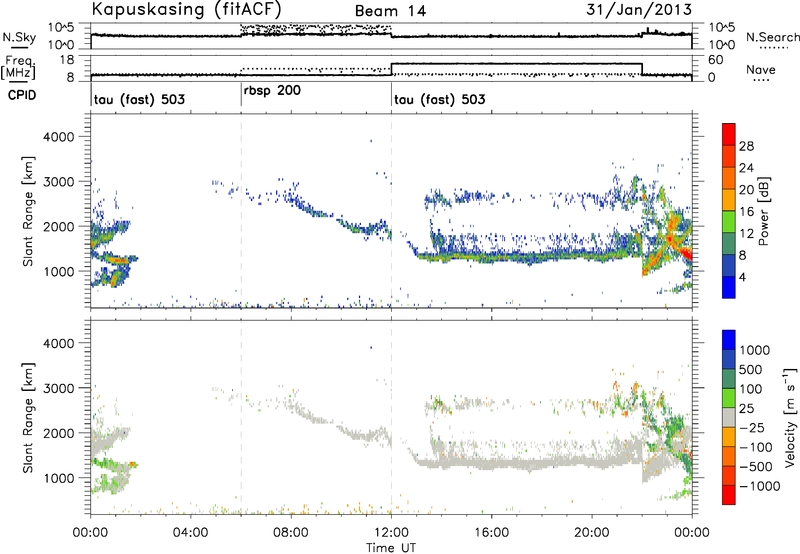Viewport: 800px width, 554px height.
Task: Click the date "31/Jan/2013"
Action: click(639, 9)
